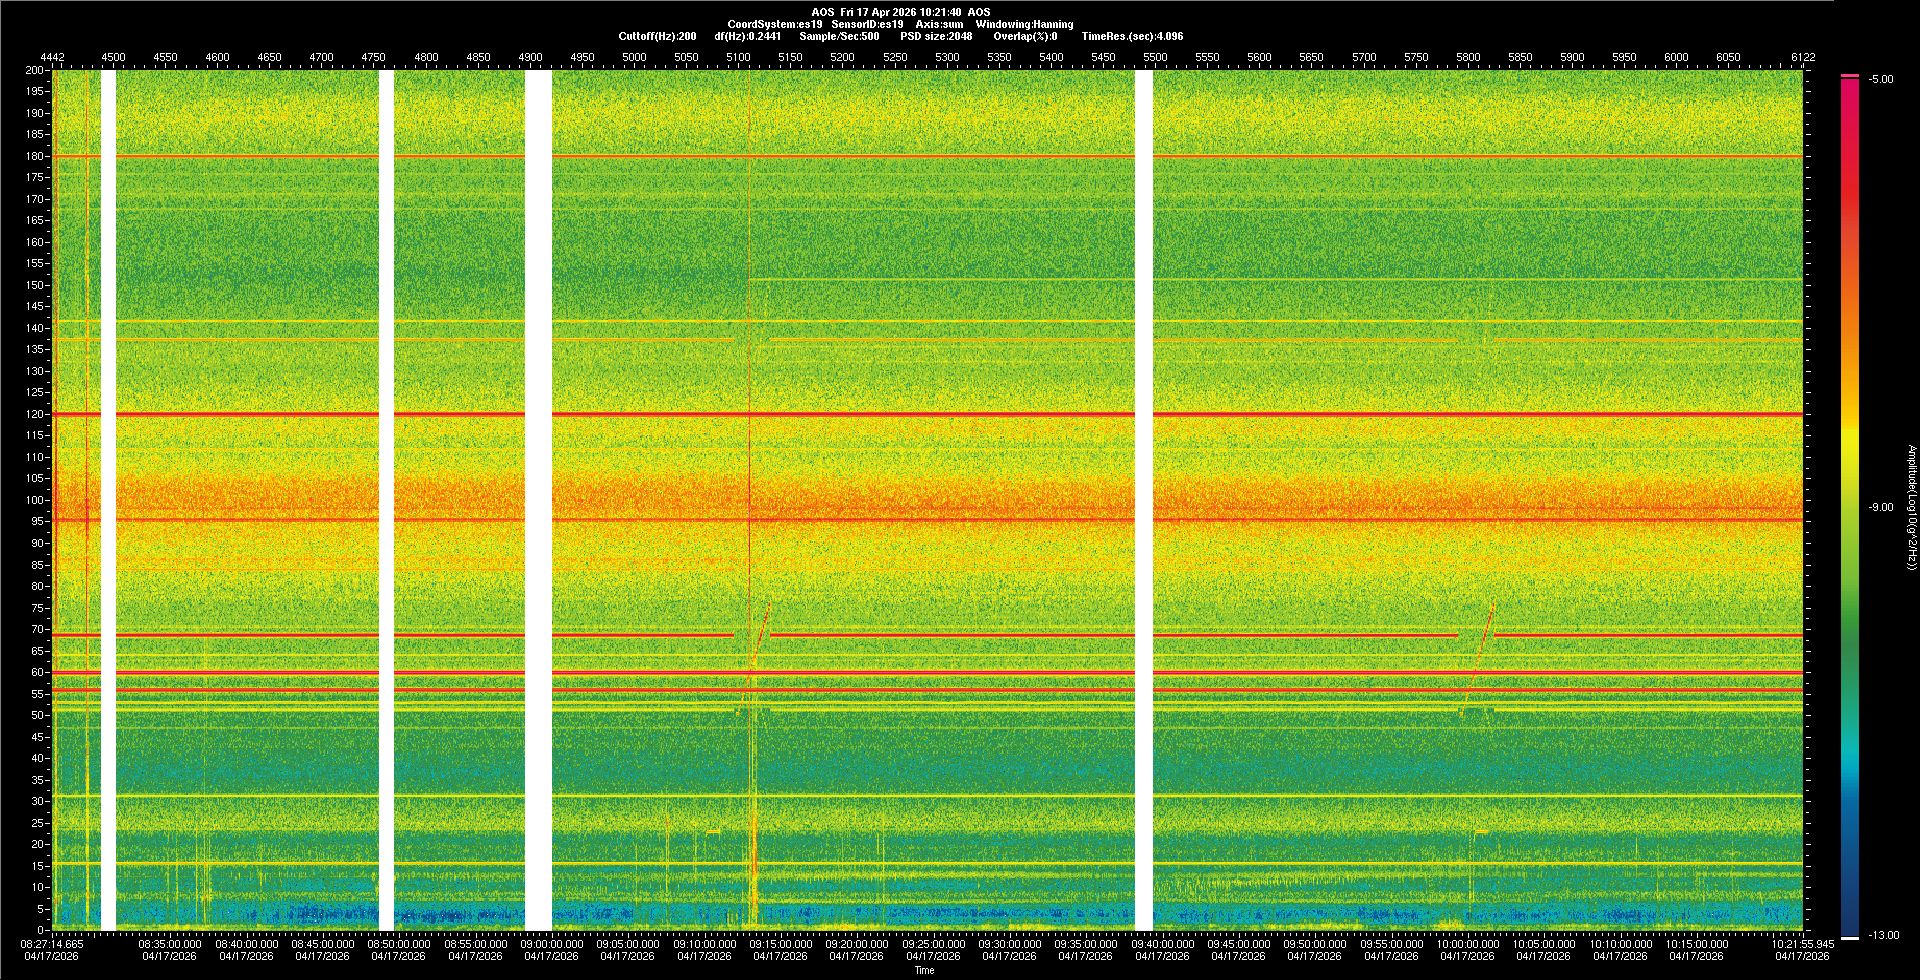
Task: Select the SensorID:es19 header text
Action: point(867,25)
